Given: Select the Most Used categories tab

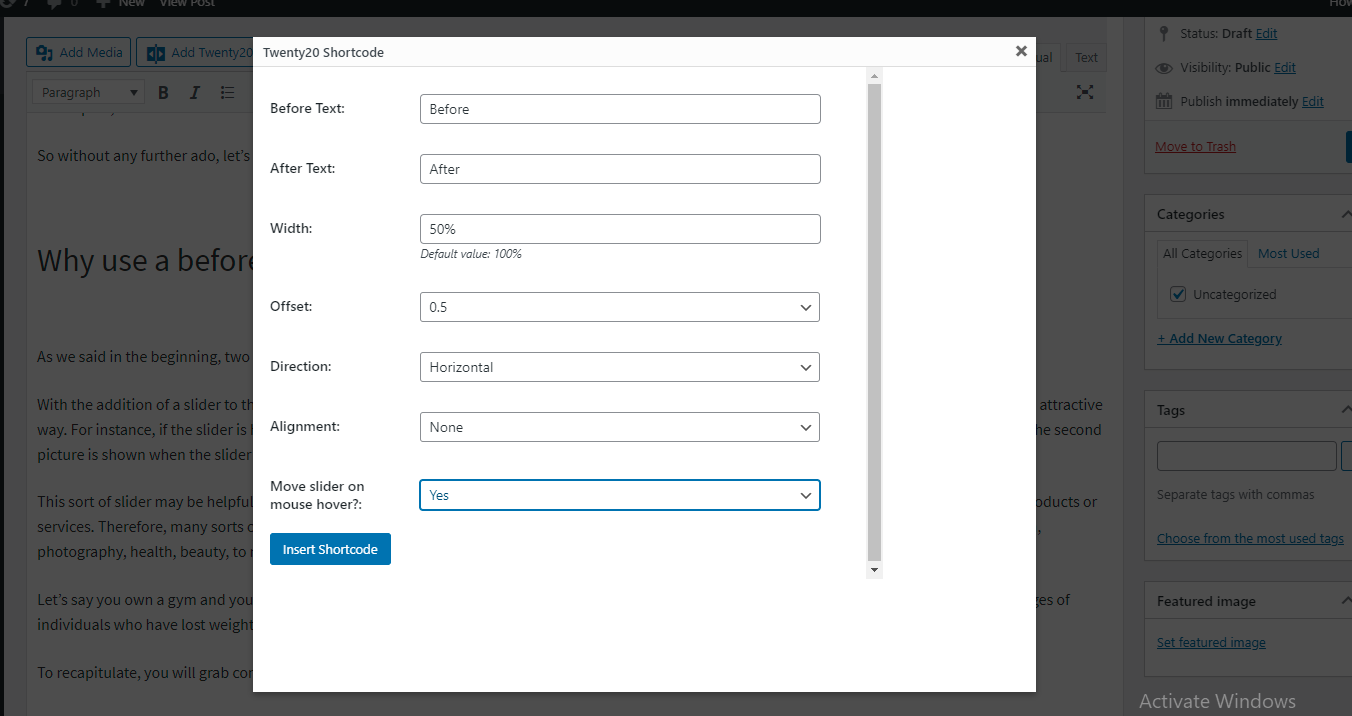Looking at the screenshot, I should (x=1288, y=254).
